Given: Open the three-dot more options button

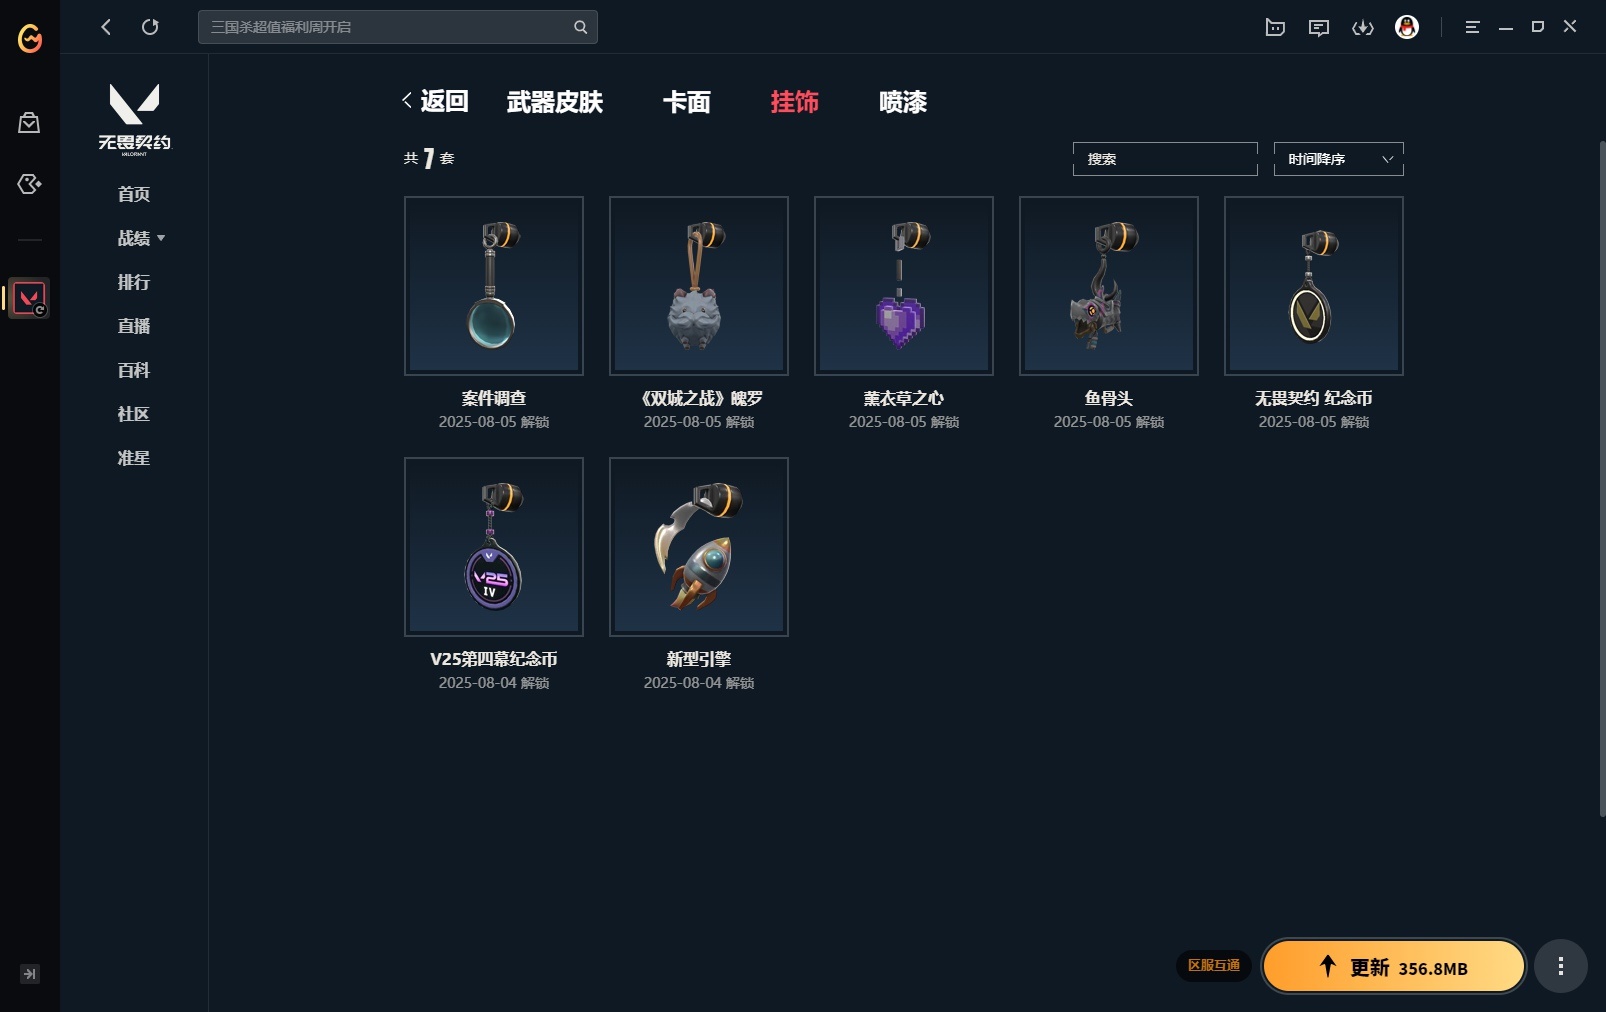Looking at the screenshot, I should 1561,966.
